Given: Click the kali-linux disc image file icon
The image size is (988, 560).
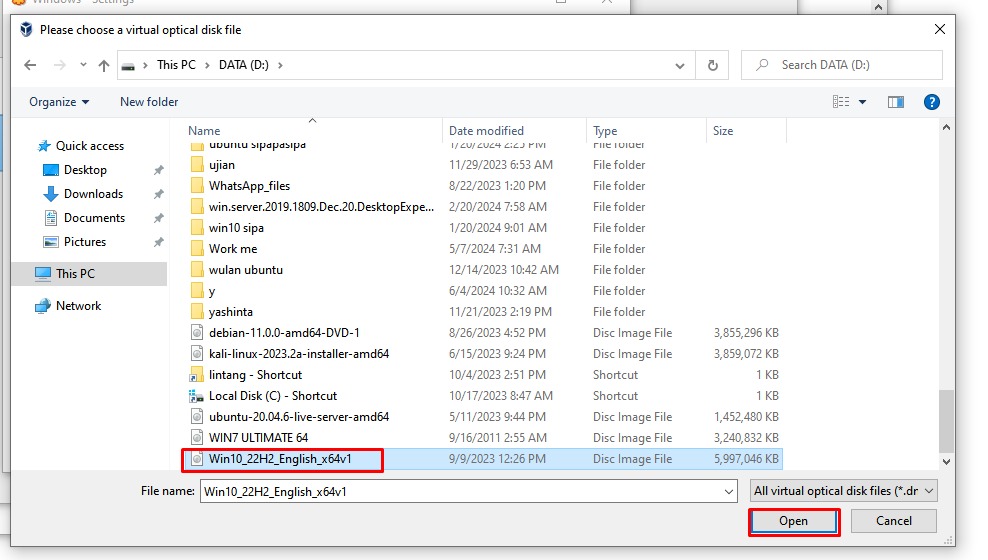Looking at the screenshot, I should (x=197, y=354).
